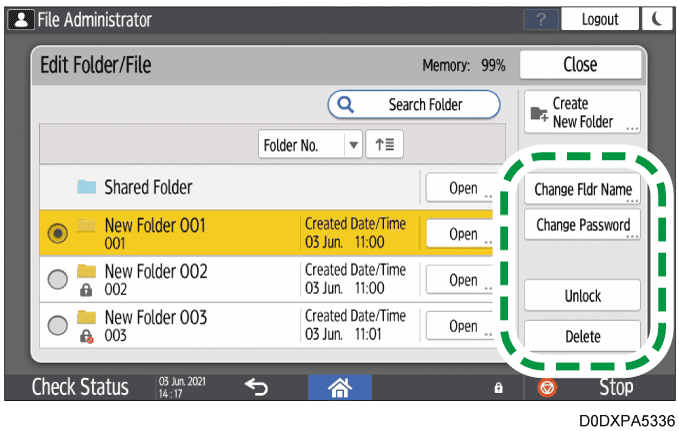Select New Folder 002 radio button
Image resolution: width=679 pixels, height=431 pixels.
(58, 279)
